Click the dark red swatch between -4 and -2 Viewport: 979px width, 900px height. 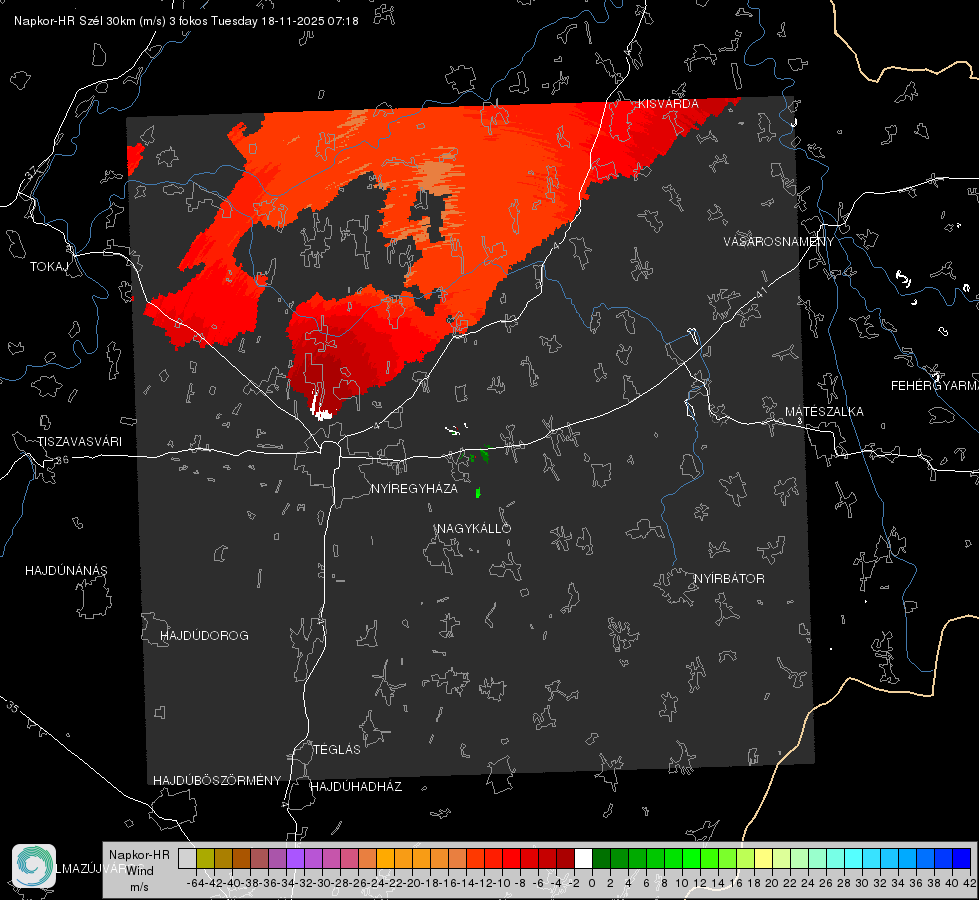coord(565,859)
